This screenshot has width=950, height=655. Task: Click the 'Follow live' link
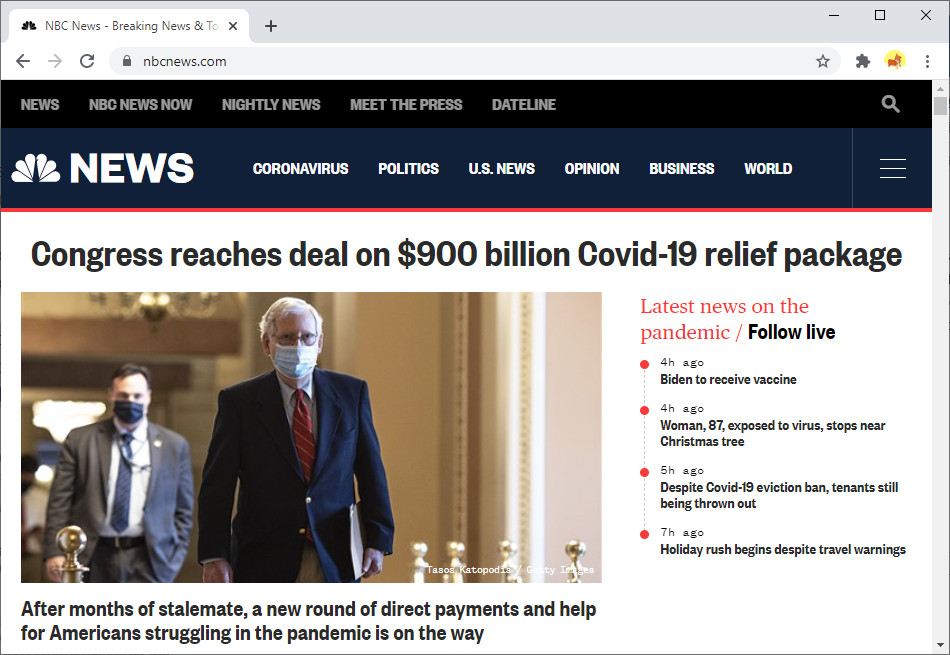(791, 332)
